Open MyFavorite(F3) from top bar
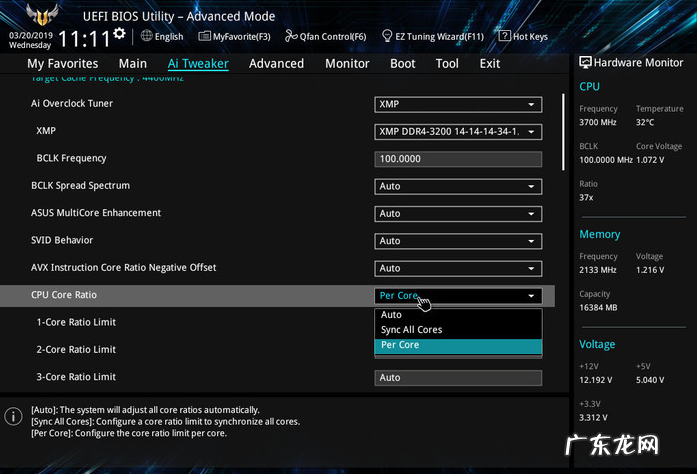 point(205,37)
